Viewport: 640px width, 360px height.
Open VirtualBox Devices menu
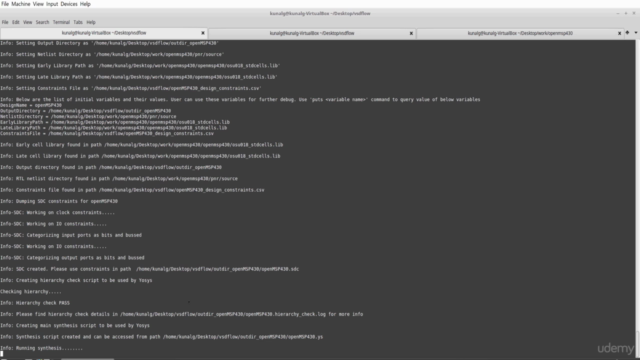[69, 4]
